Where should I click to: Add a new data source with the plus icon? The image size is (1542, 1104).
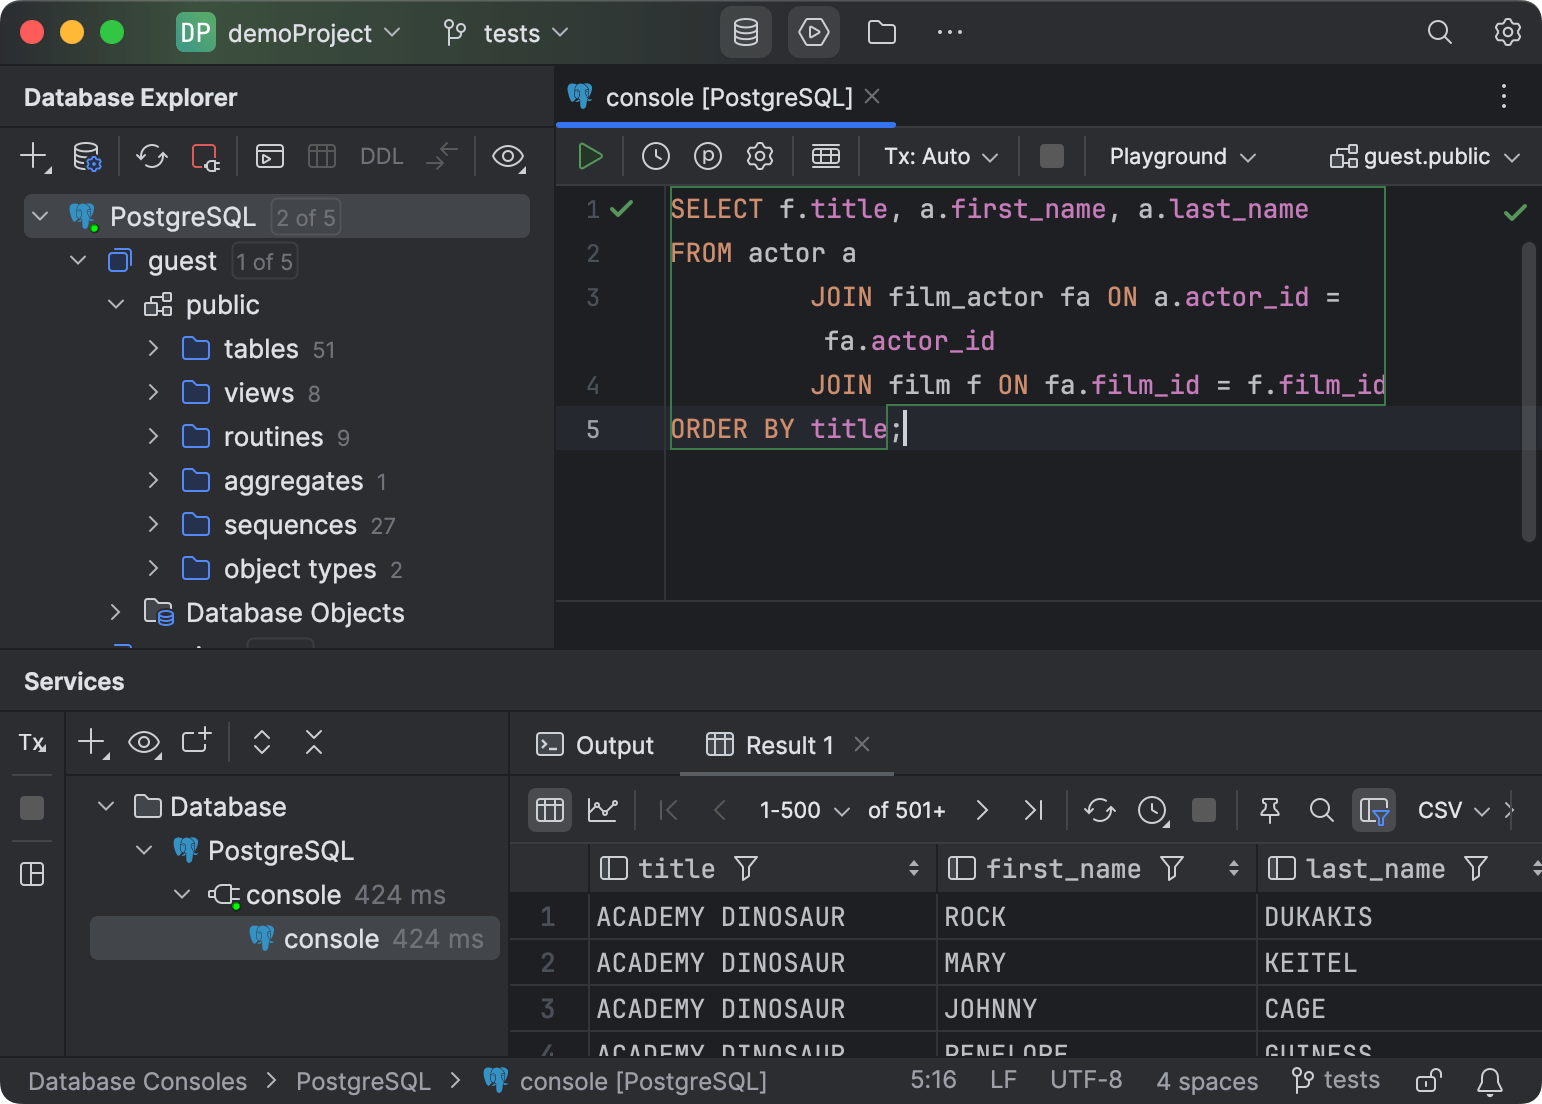pyautogui.click(x=32, y=156)
